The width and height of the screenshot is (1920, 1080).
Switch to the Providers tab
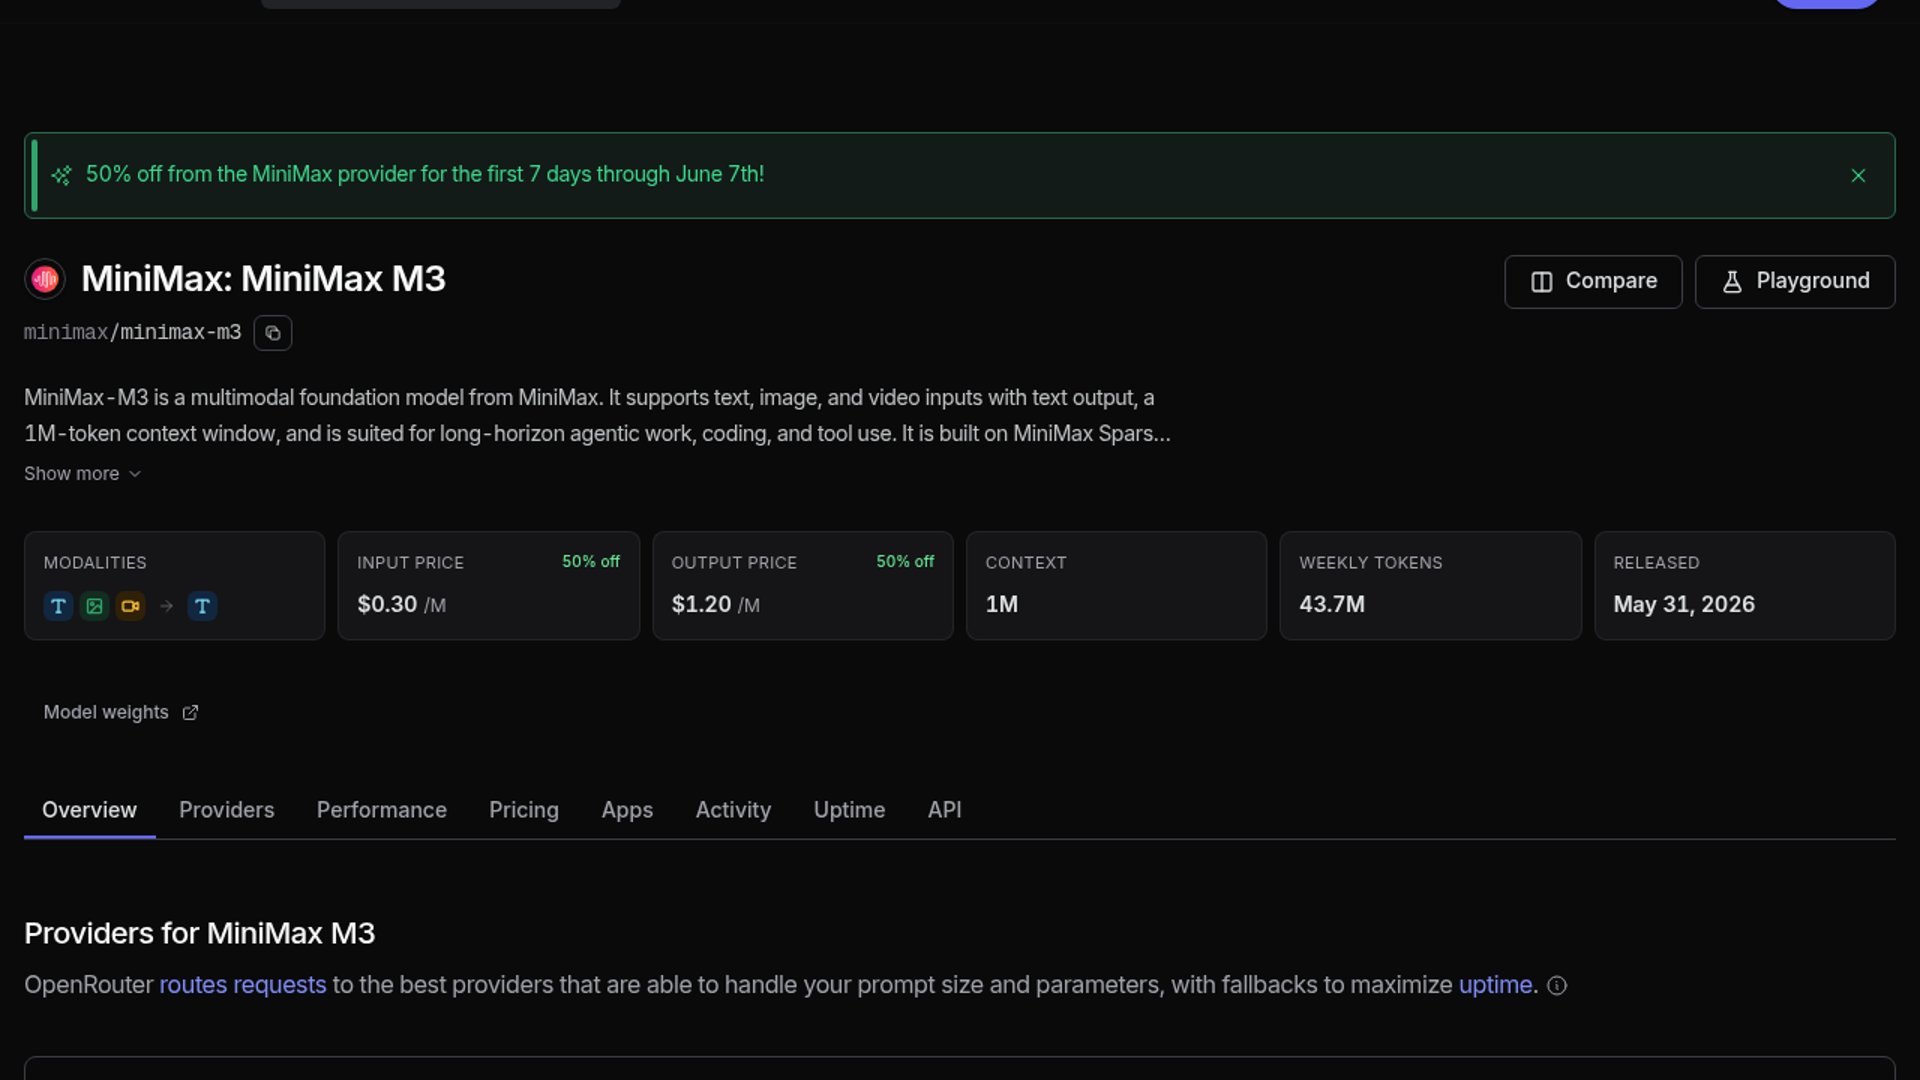click(x=227, y=810)
